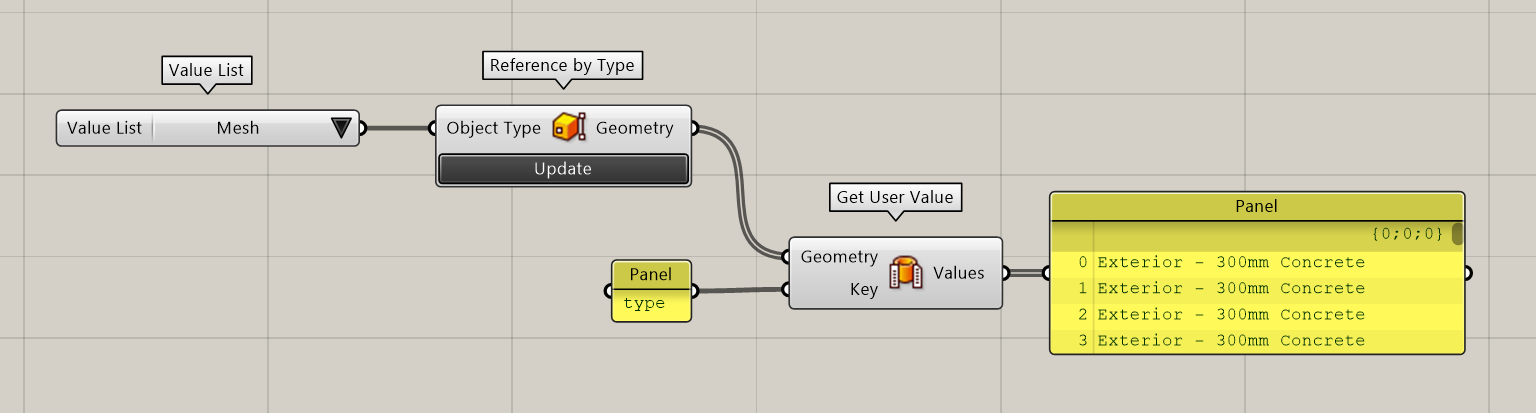Click the panel scrollbar beside {0;0;0}
This screenshot has width=1536, height=413.
pos(1457,234)
